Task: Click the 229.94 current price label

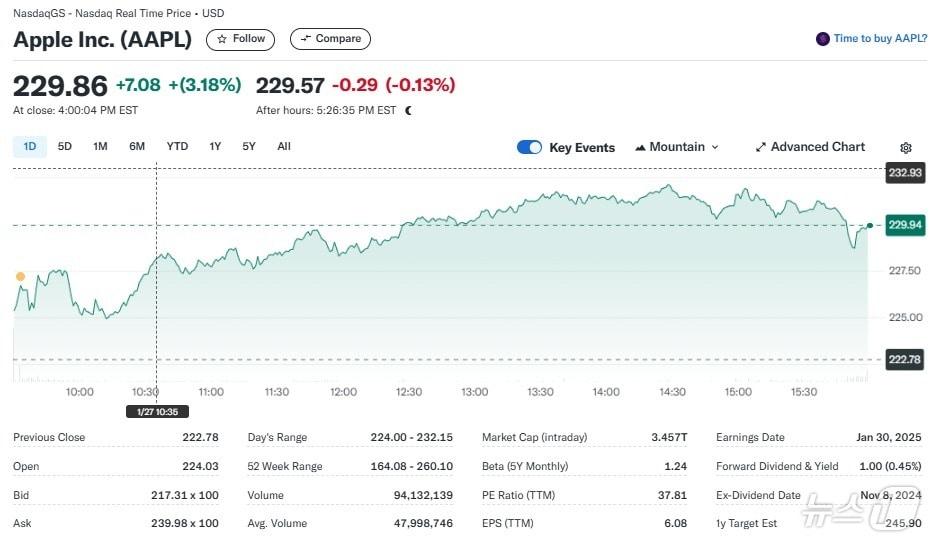Action: click(x=905, y=225)
